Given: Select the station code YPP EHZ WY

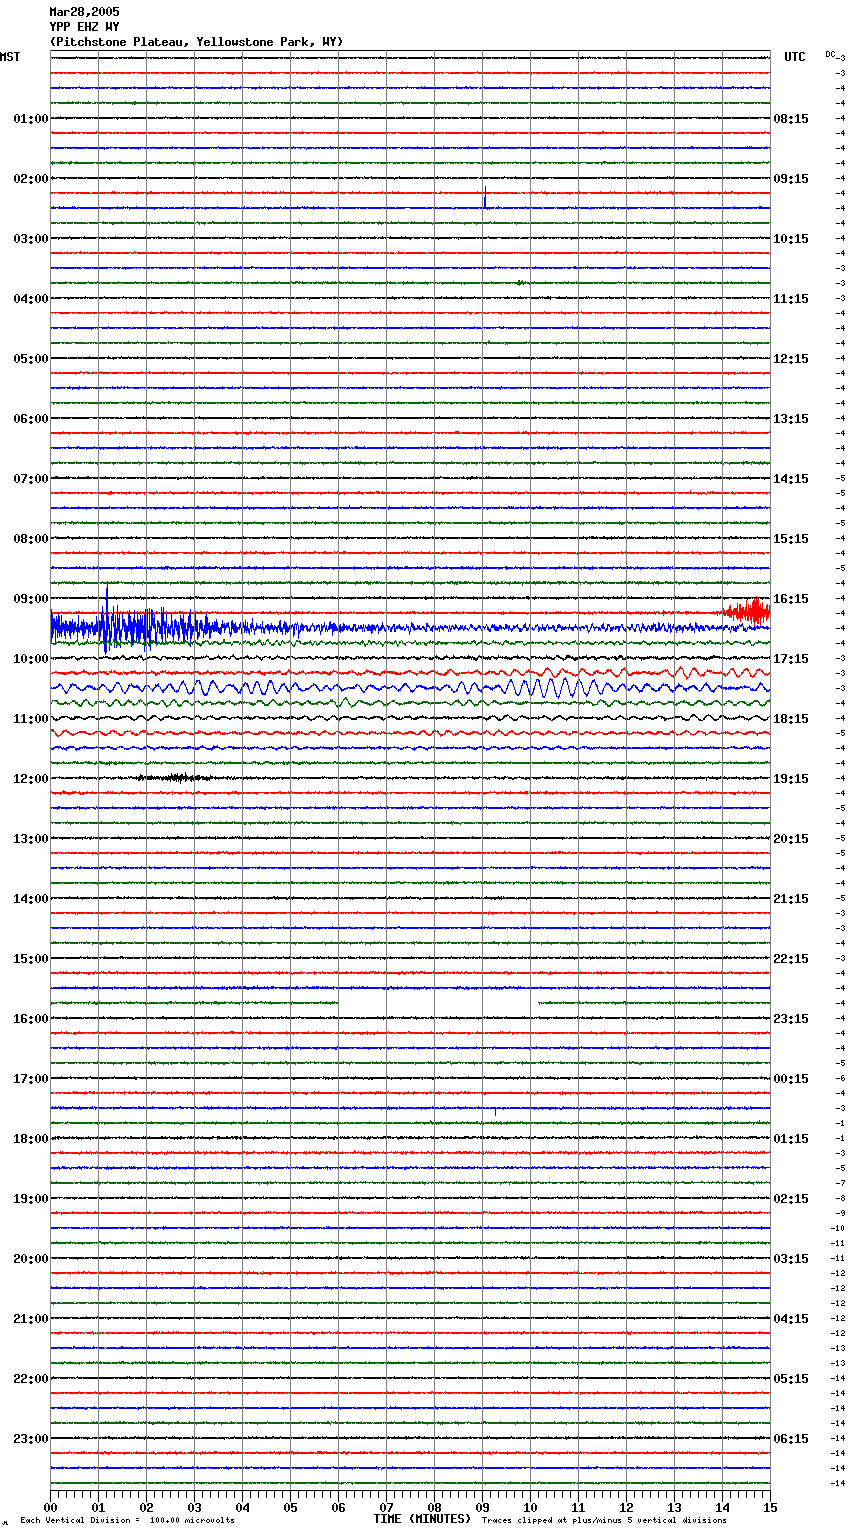Looking at the screenshot, I should 84,27.
